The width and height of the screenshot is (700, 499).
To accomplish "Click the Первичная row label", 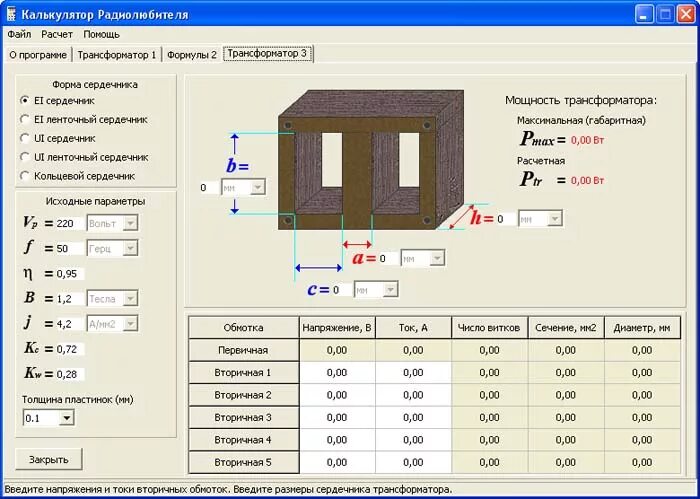I will pyautogui.click(x=243, y=350).
